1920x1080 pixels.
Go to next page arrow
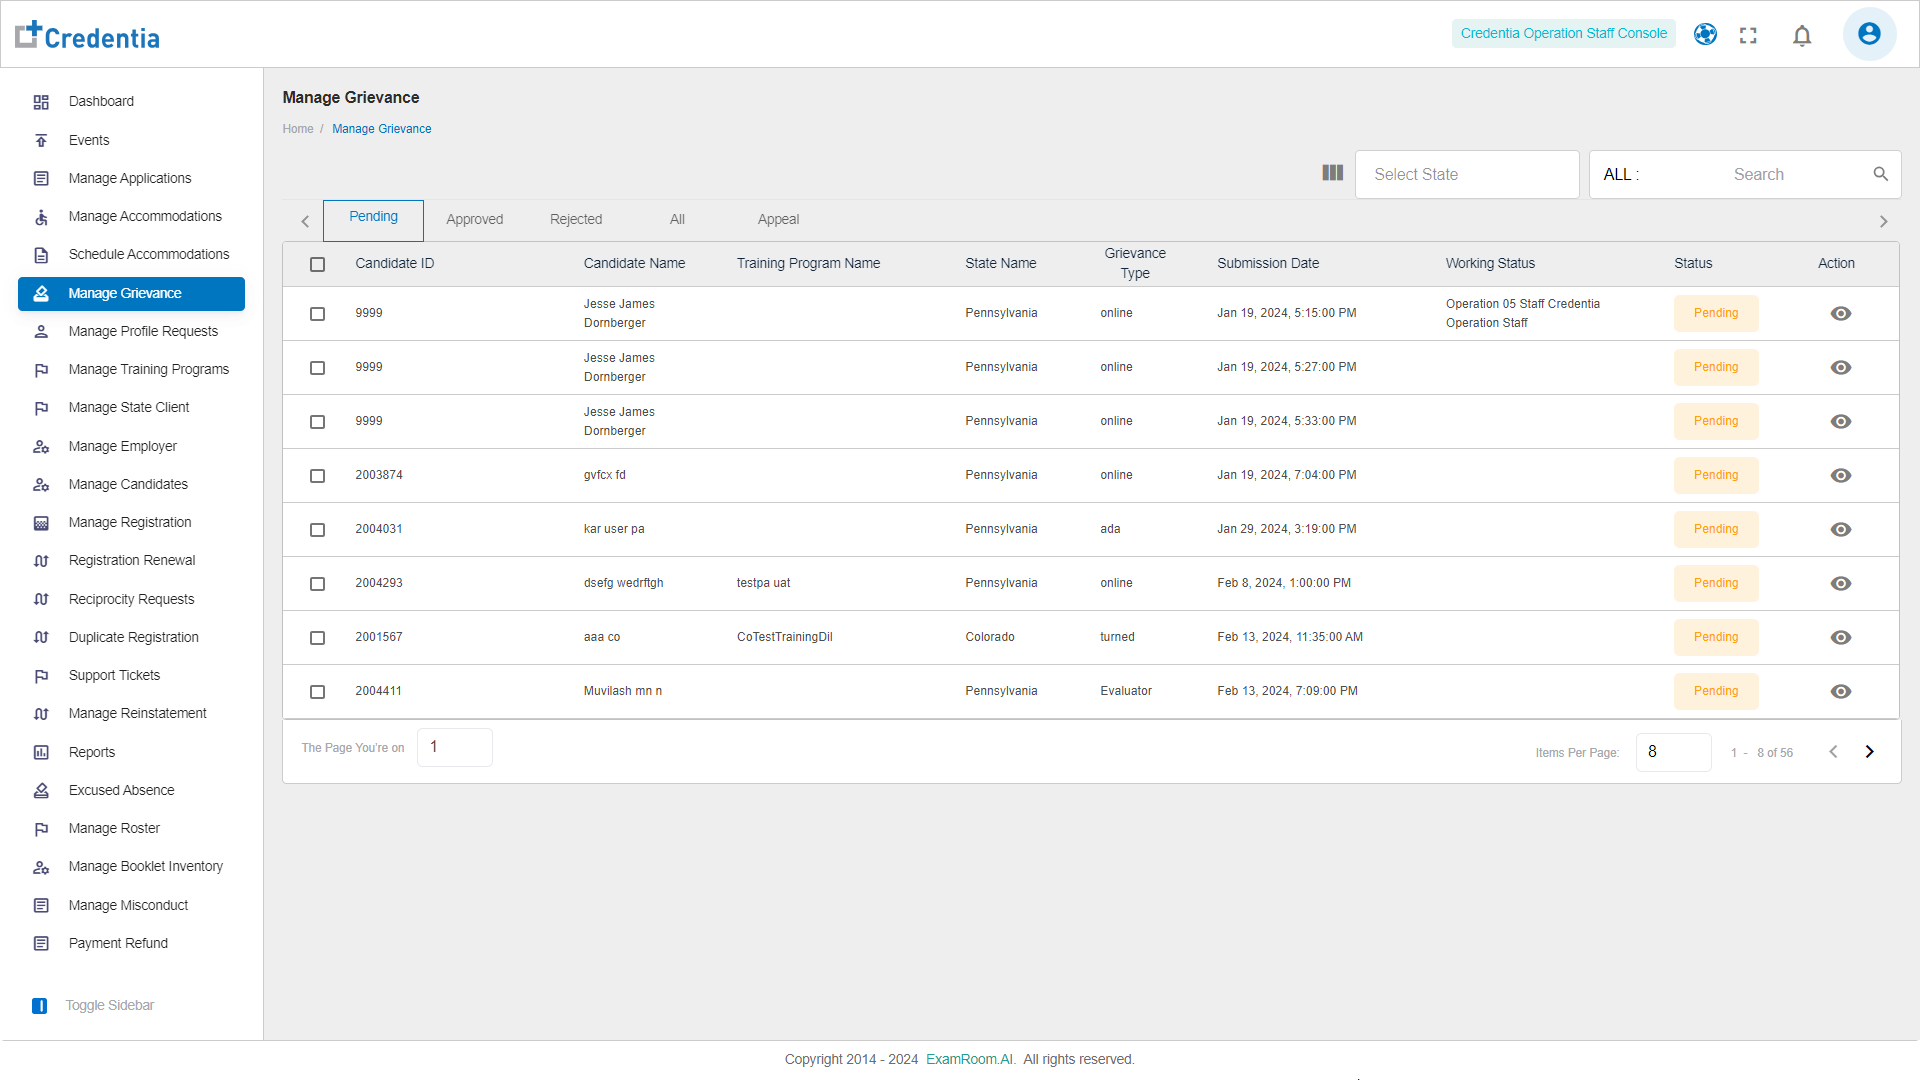coord(1868,752)
